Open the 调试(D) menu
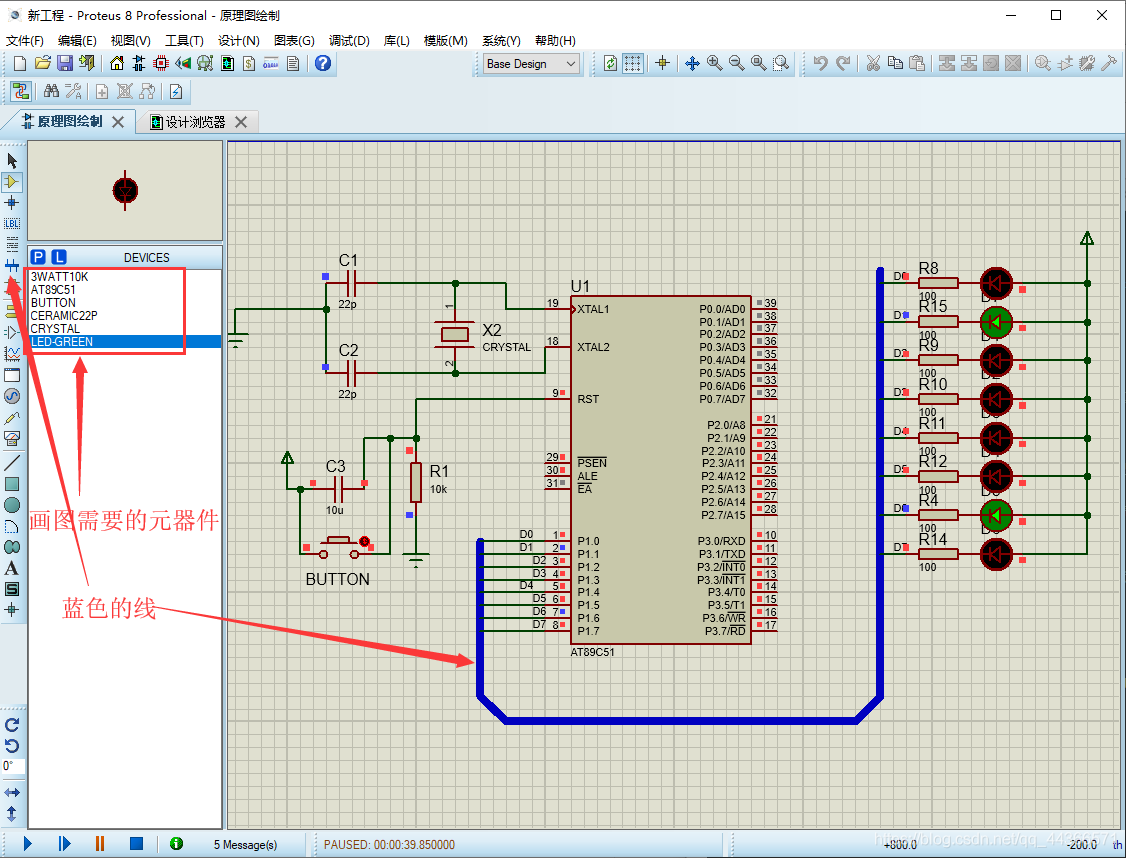This screenshot has width=1126, height=858. (x=349, y=41)
